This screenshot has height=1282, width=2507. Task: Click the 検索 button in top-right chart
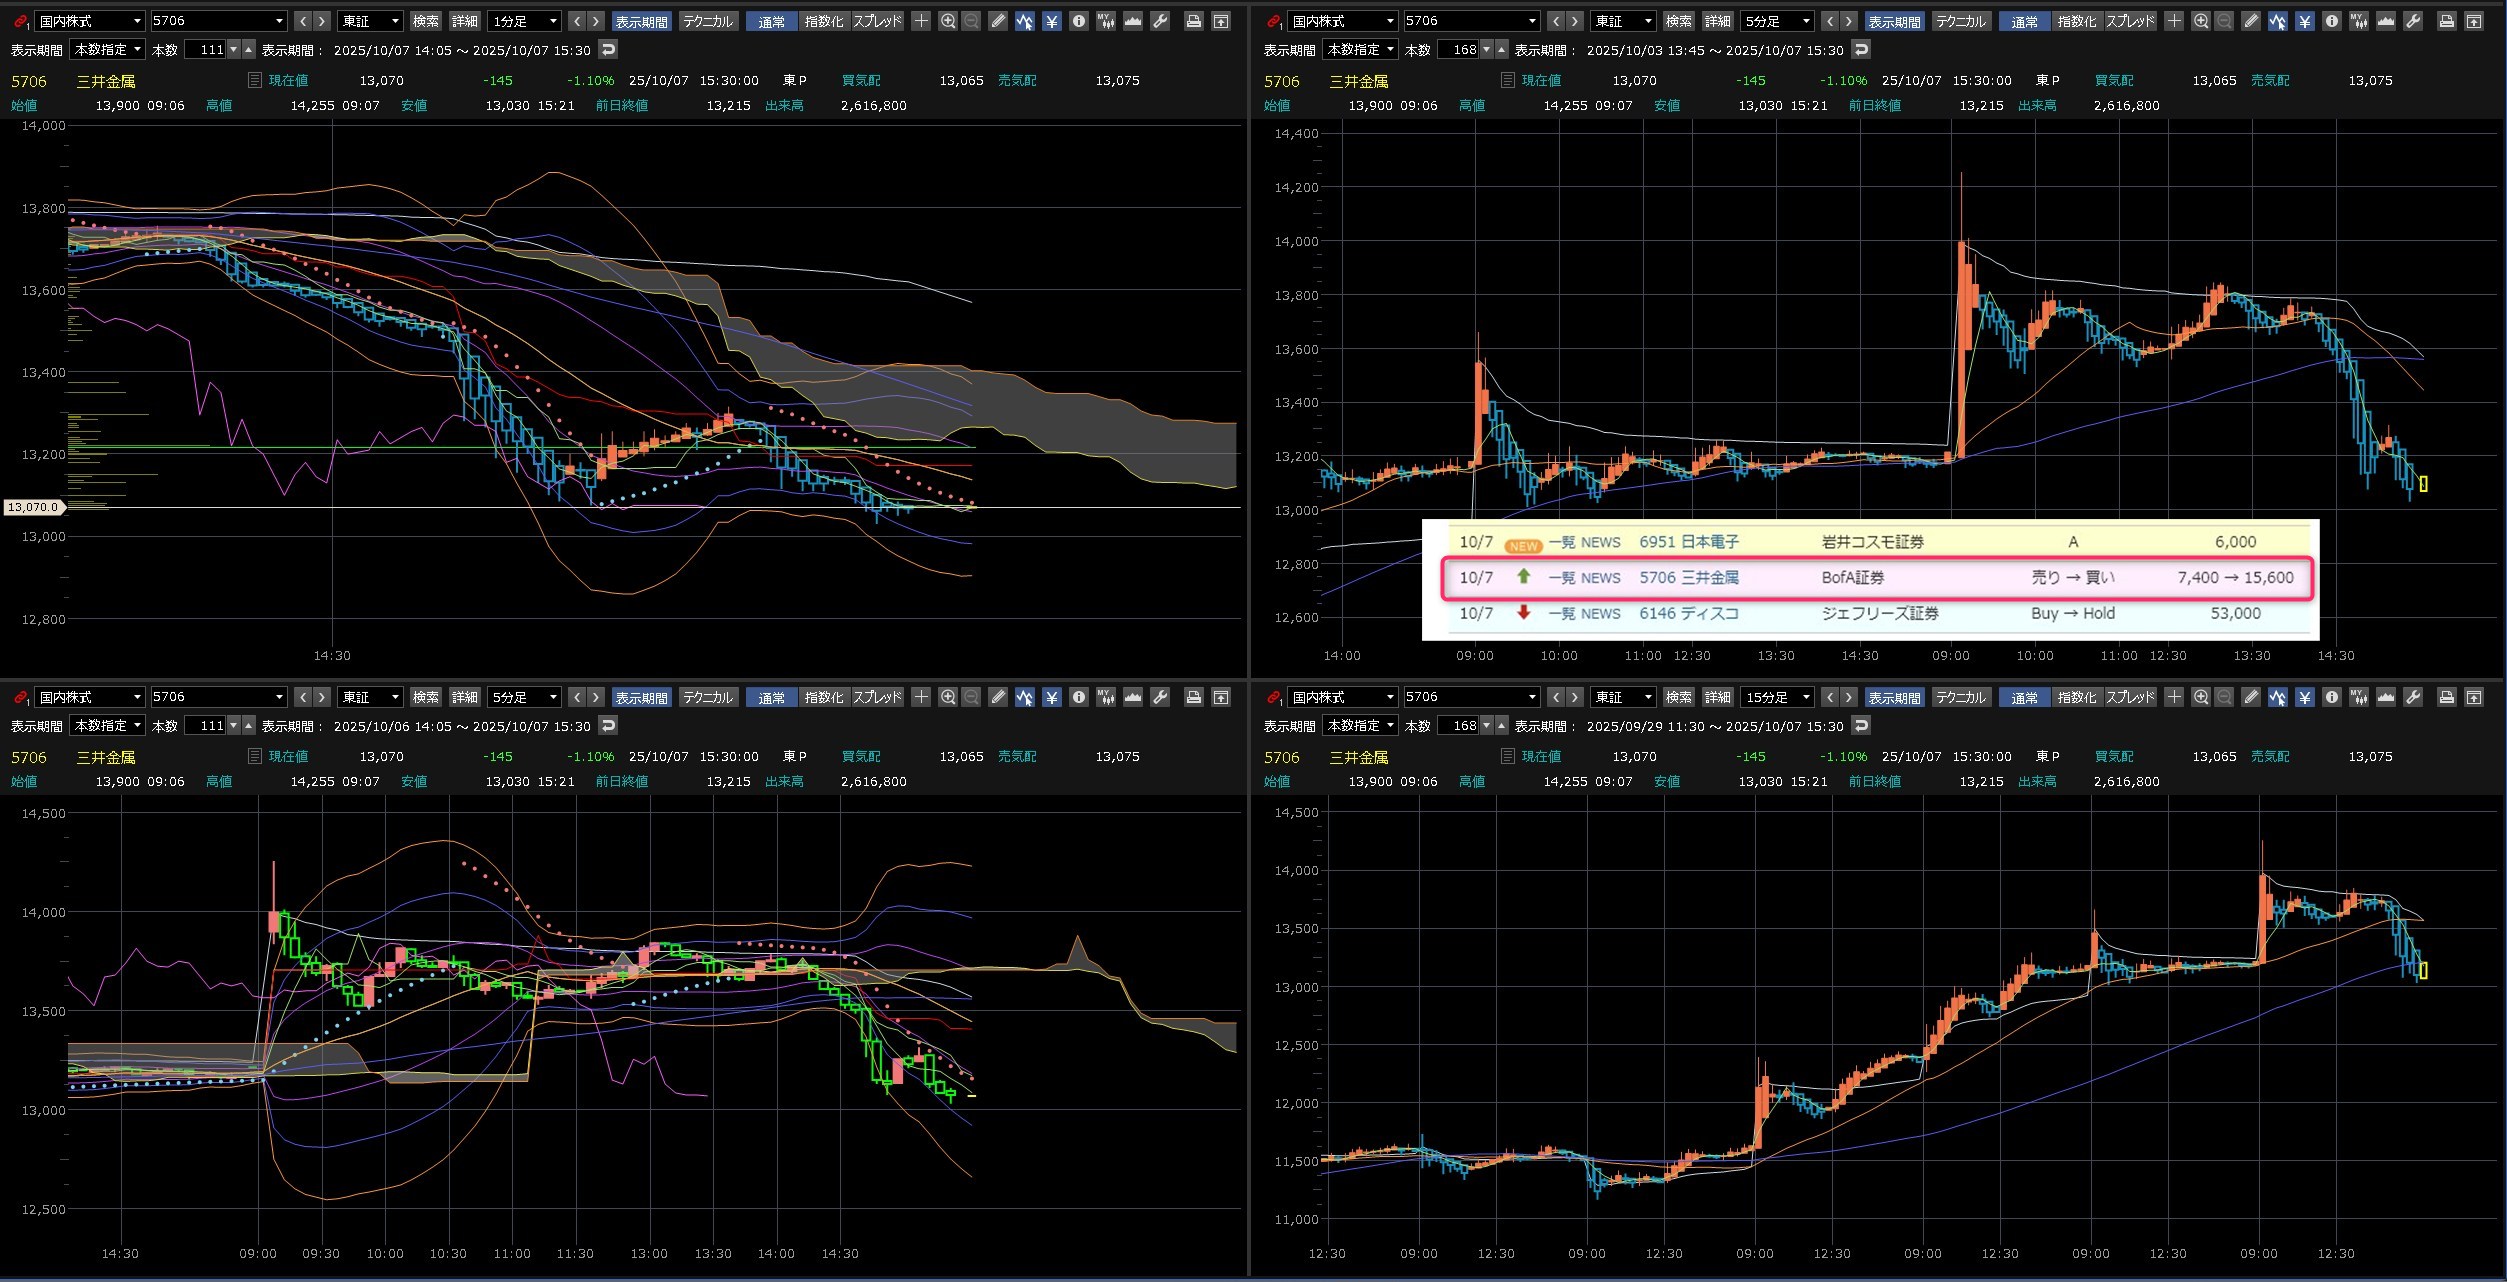pos(1678,21)
